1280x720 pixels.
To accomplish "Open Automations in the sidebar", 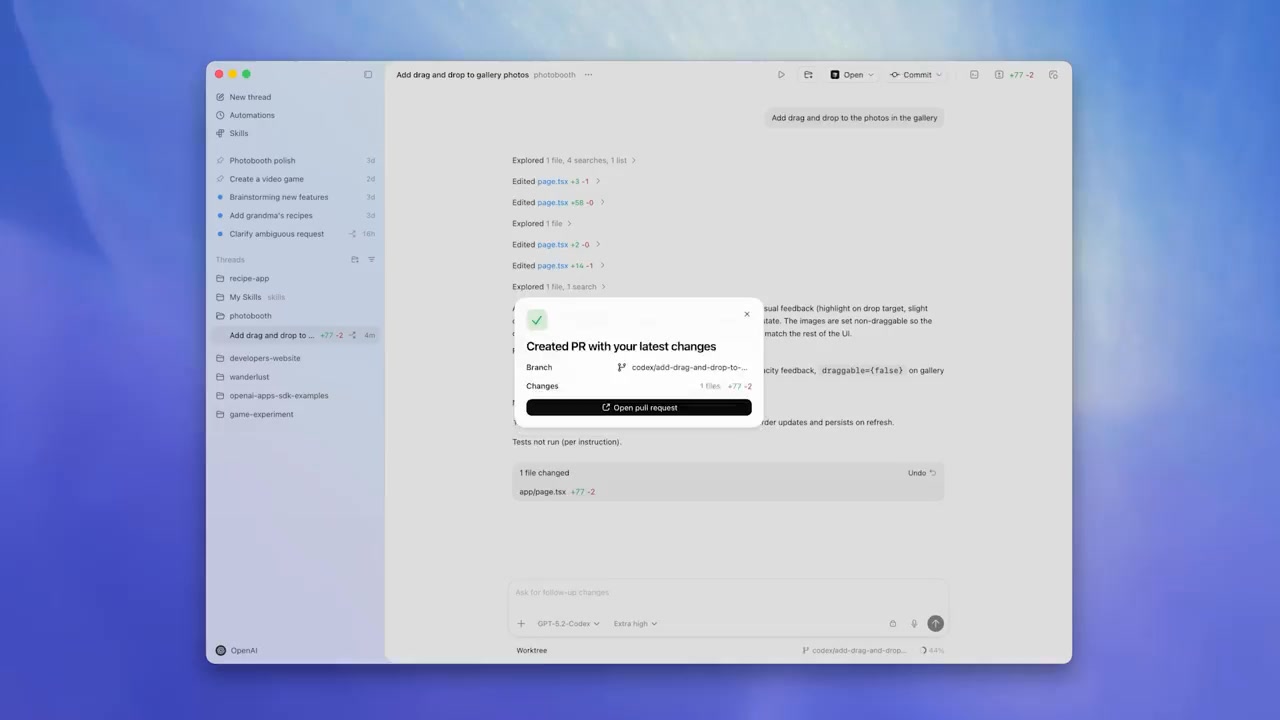I will click(252, 115).
